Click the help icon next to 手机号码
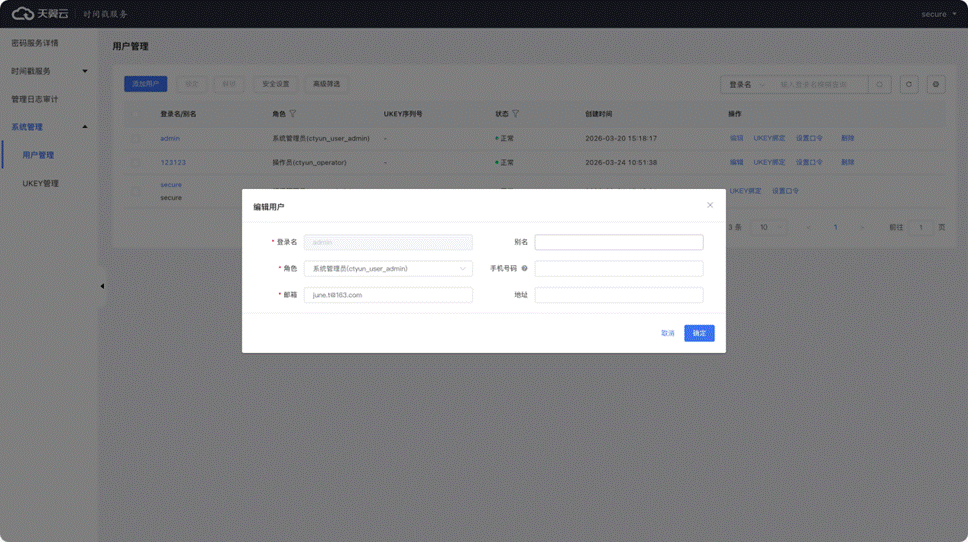The image size is (968, 542). [x=525, y=269]
